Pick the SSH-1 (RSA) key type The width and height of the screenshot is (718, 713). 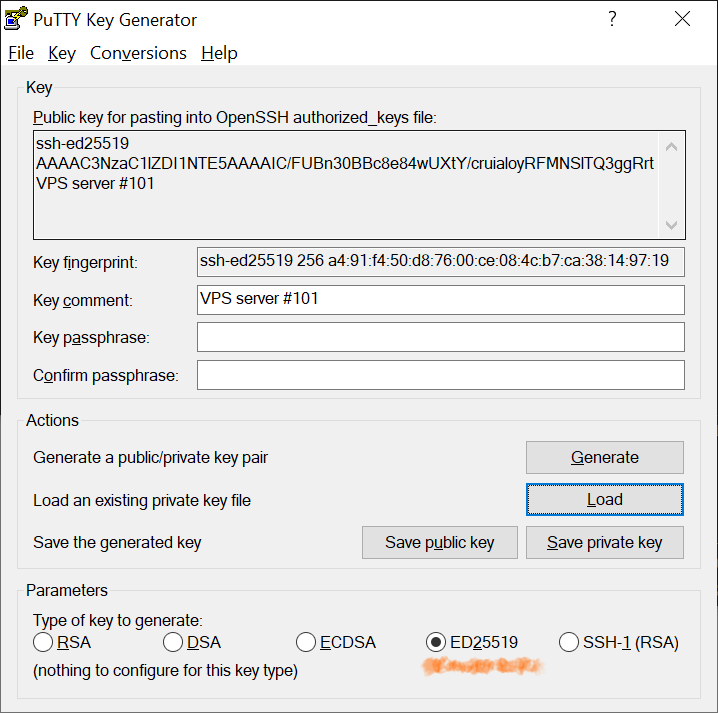(568, 642)
